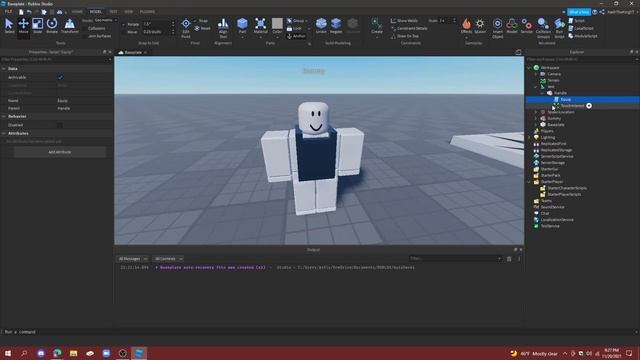Screen dimensions: 640x360
Task: Switch to the TEST ribbon tab
Action: coord(113,12)
